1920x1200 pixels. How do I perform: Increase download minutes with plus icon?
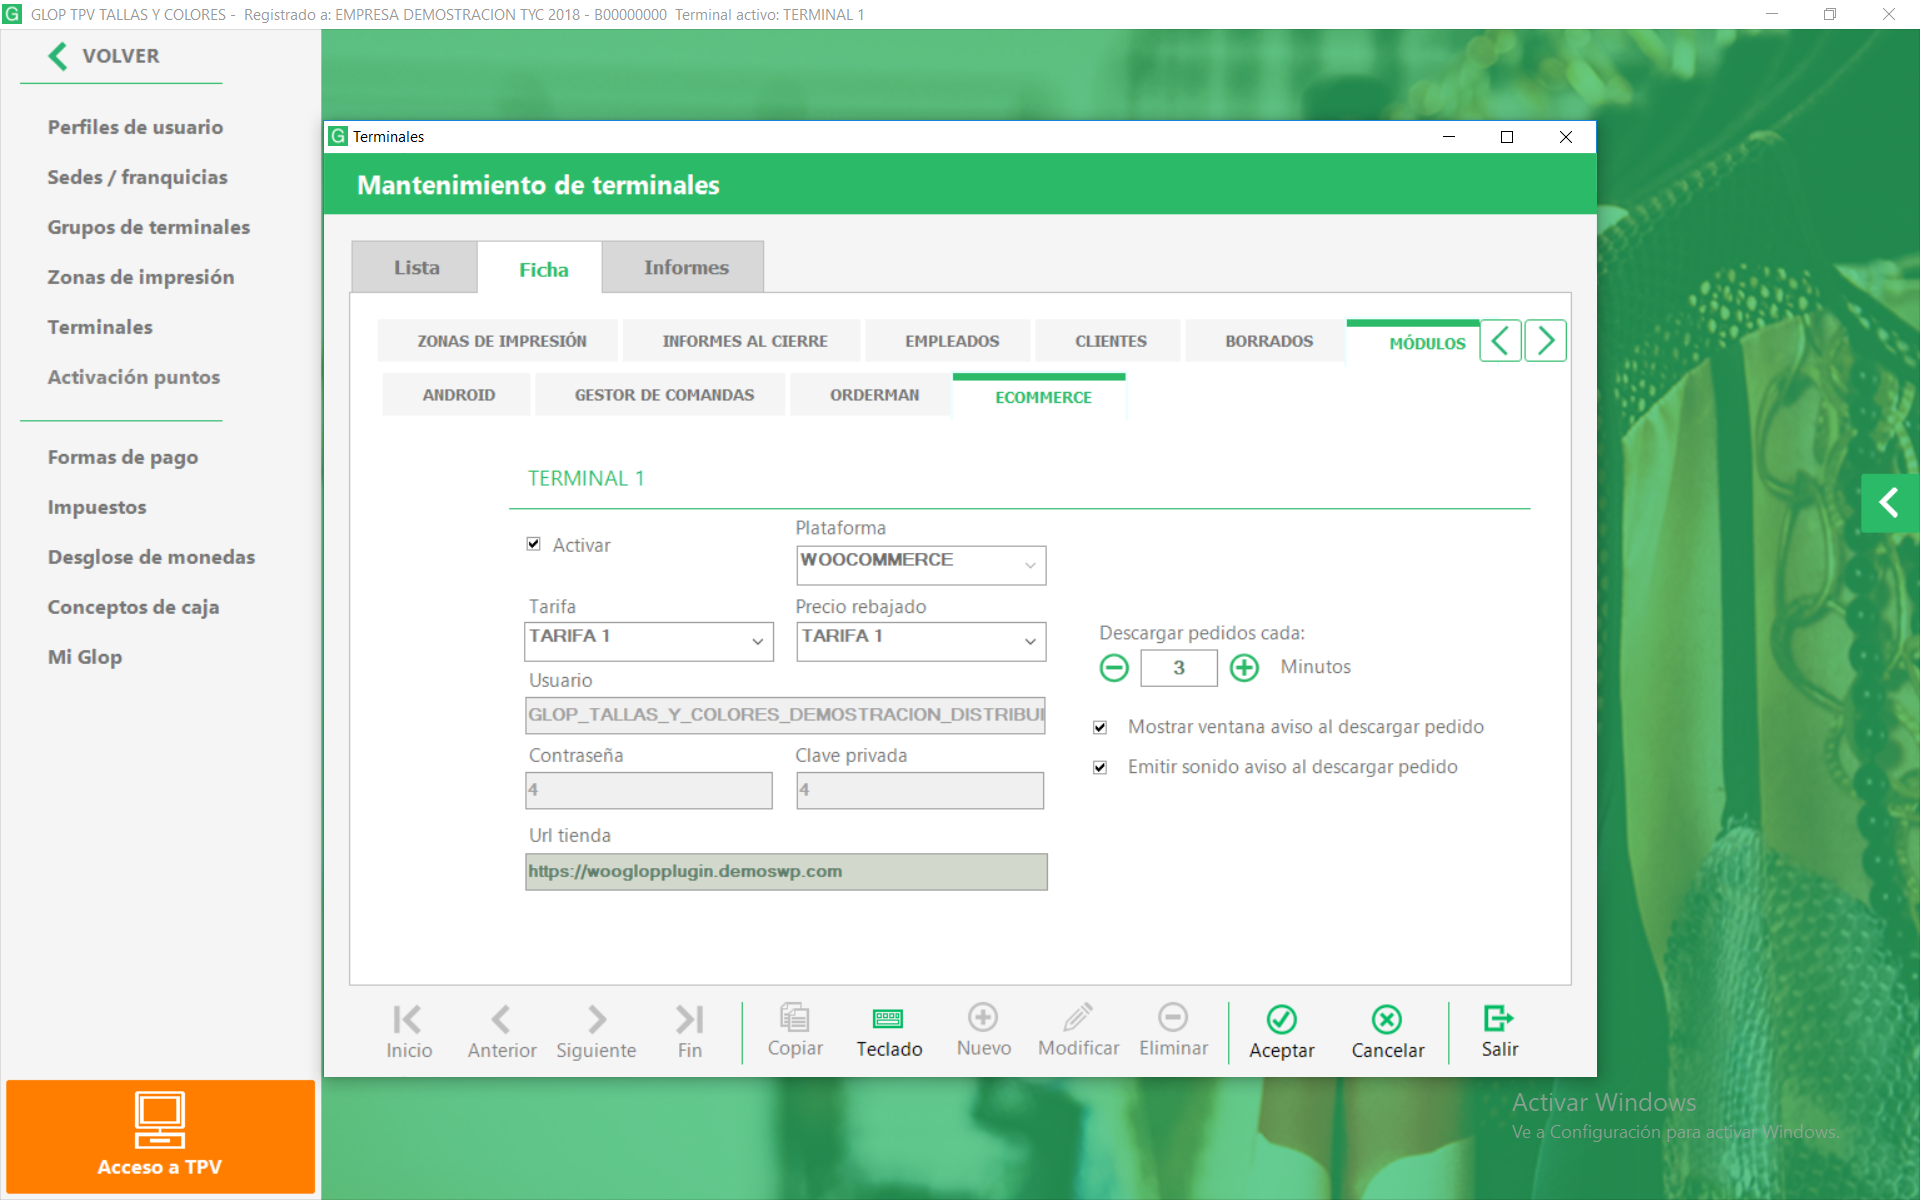1244,667
